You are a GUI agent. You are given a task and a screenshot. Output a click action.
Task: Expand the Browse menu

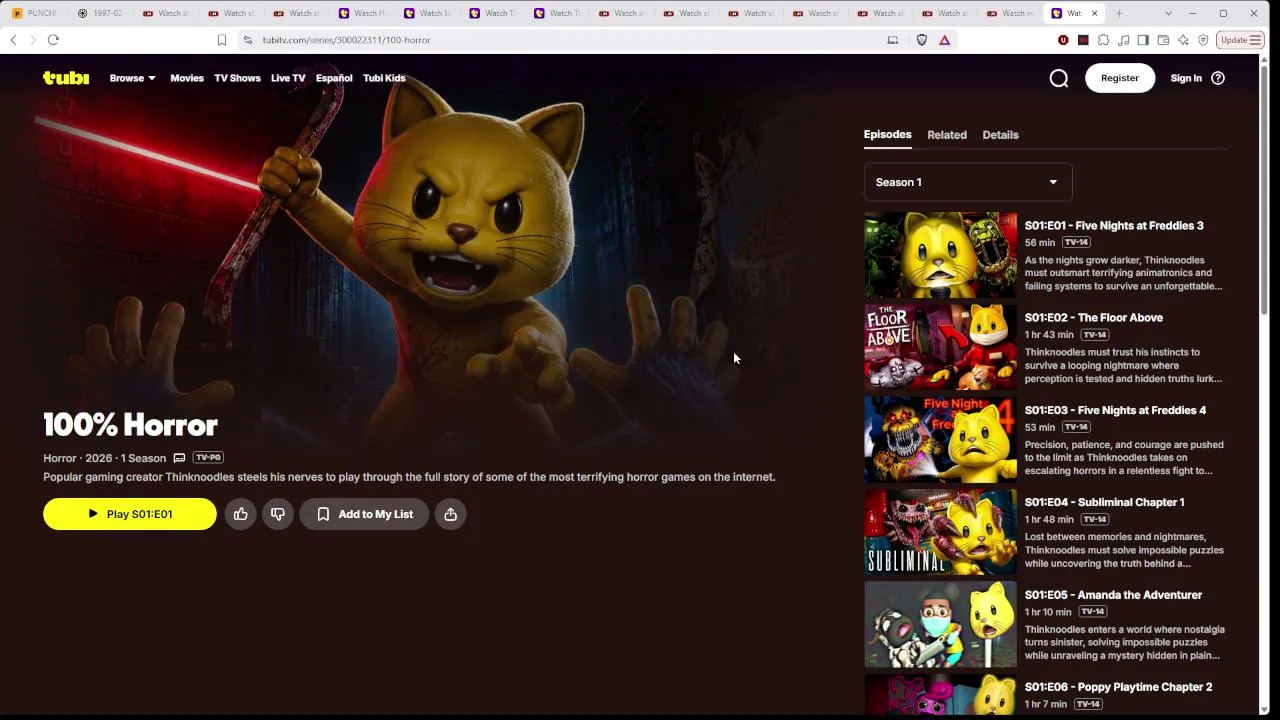pos(133,78)
